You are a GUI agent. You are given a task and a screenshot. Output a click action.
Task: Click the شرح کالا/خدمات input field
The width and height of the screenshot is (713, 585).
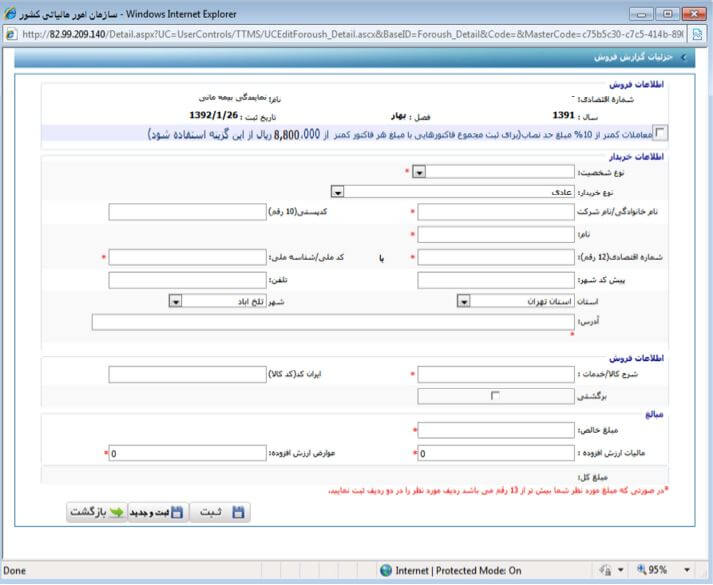tap(496, 375)
